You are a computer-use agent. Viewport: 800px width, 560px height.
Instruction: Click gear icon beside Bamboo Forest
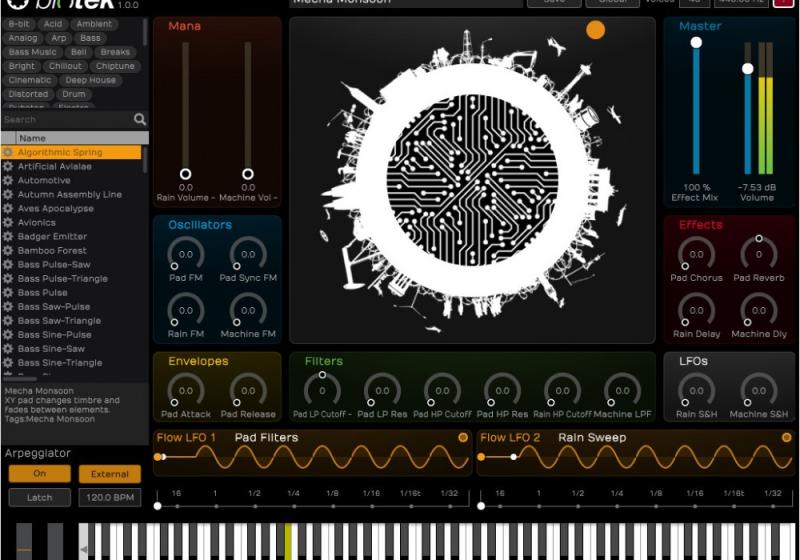[8, 250]
